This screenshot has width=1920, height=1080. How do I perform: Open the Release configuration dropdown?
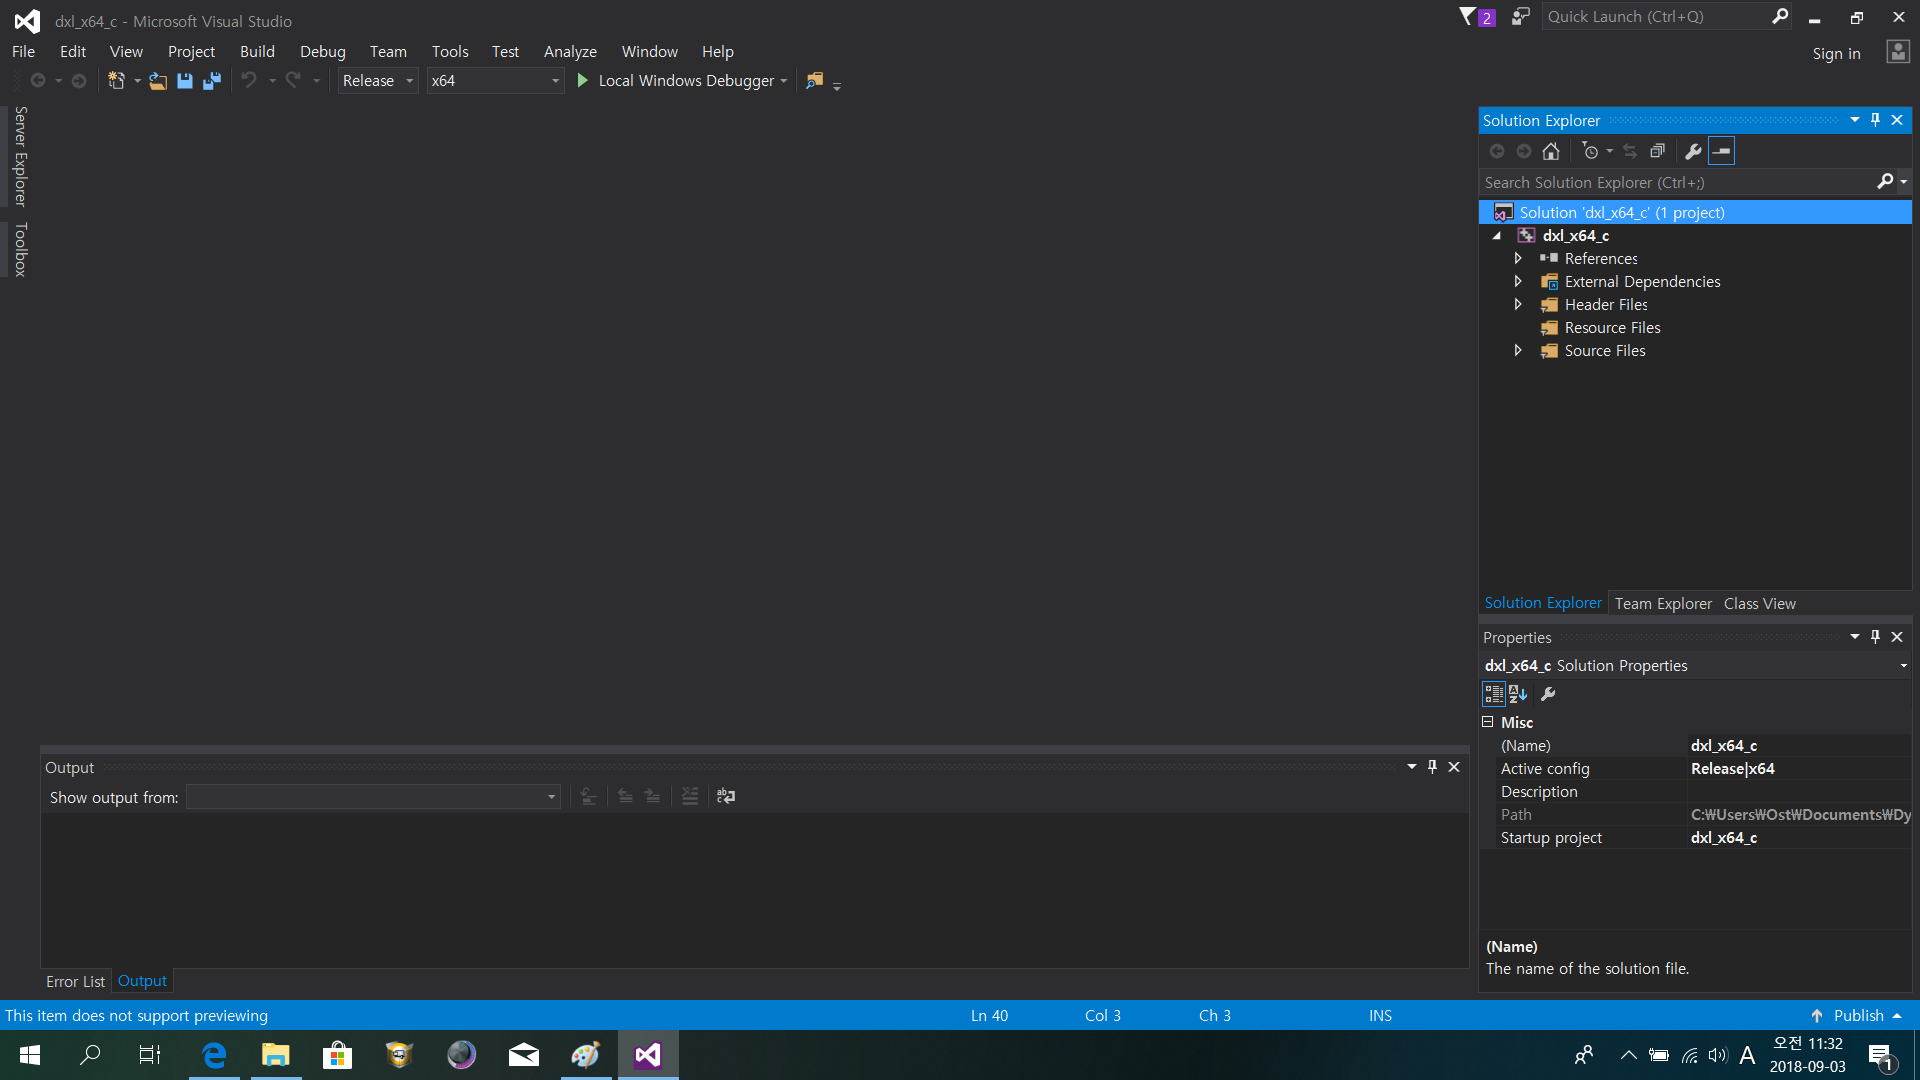tap(409, 81)
